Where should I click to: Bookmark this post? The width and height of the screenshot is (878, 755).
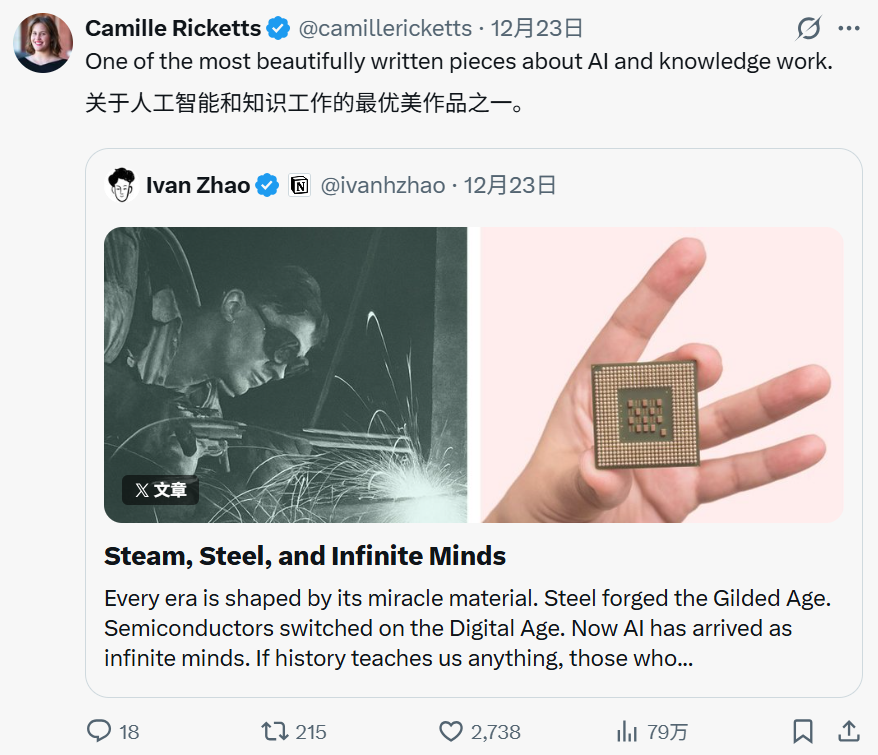coord(802,731)
